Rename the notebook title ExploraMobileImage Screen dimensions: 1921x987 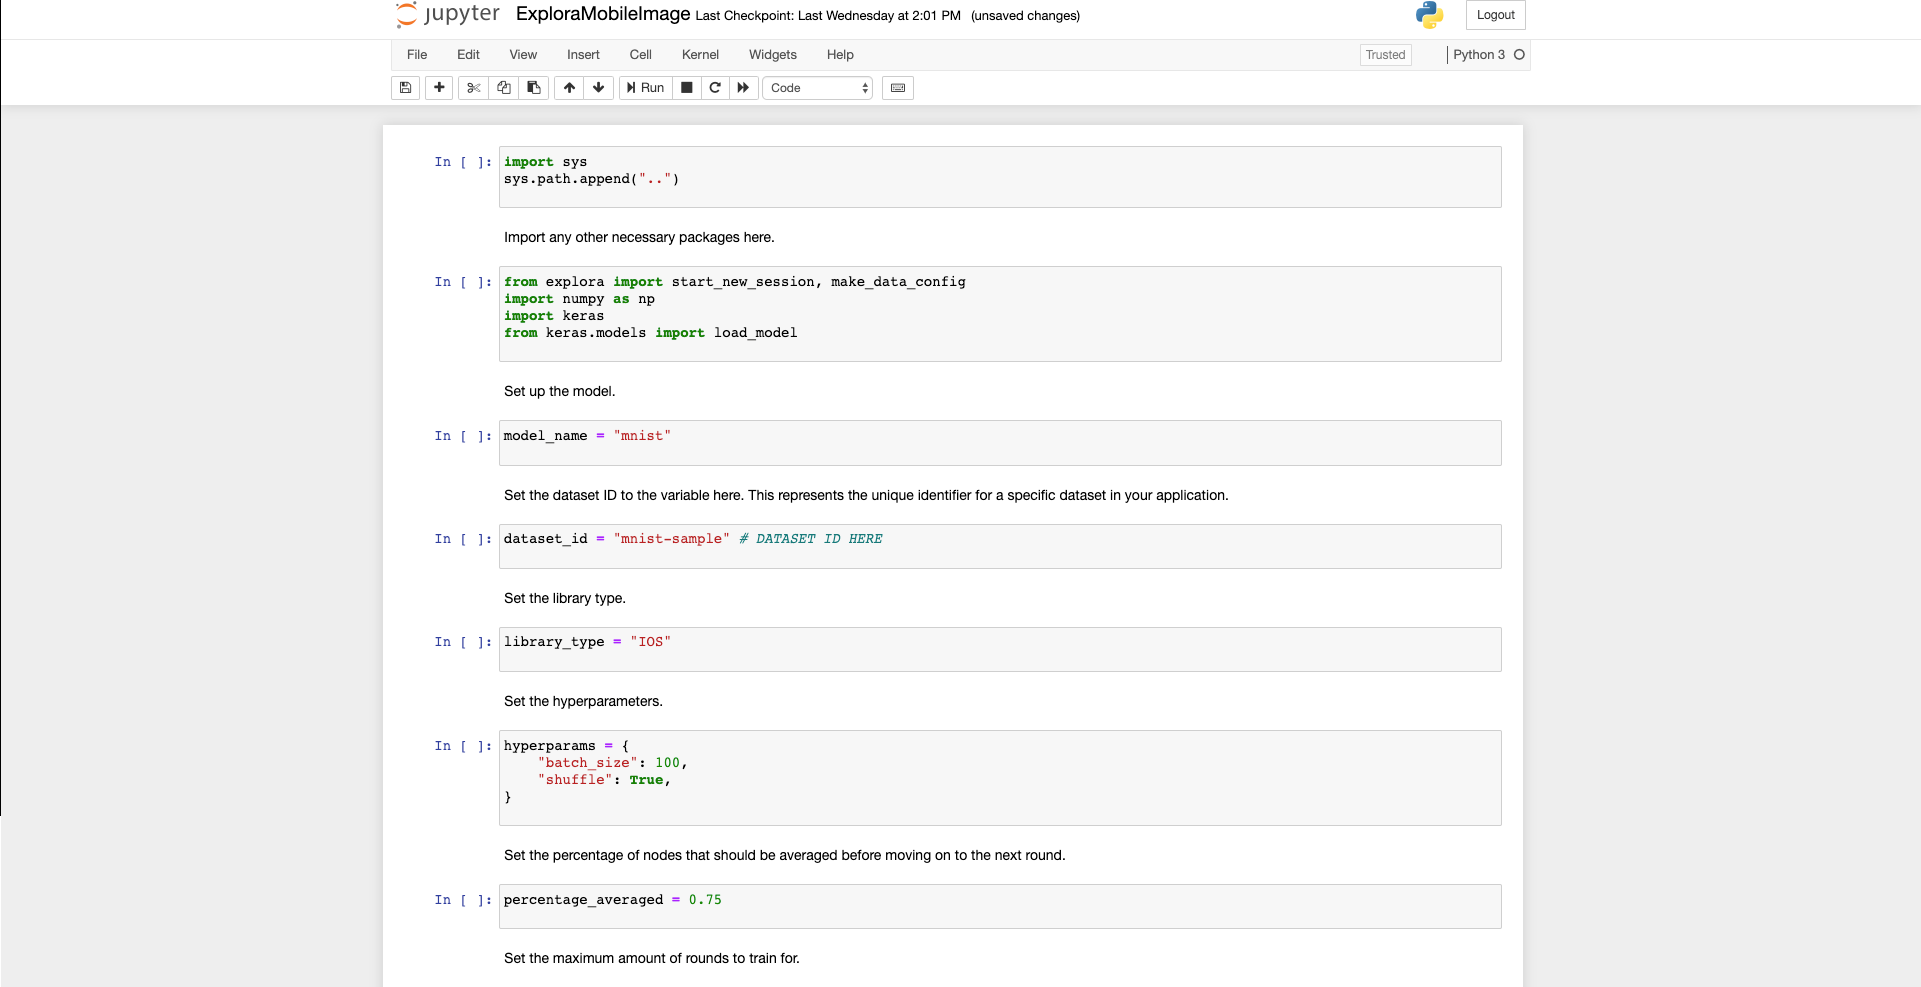603,14
